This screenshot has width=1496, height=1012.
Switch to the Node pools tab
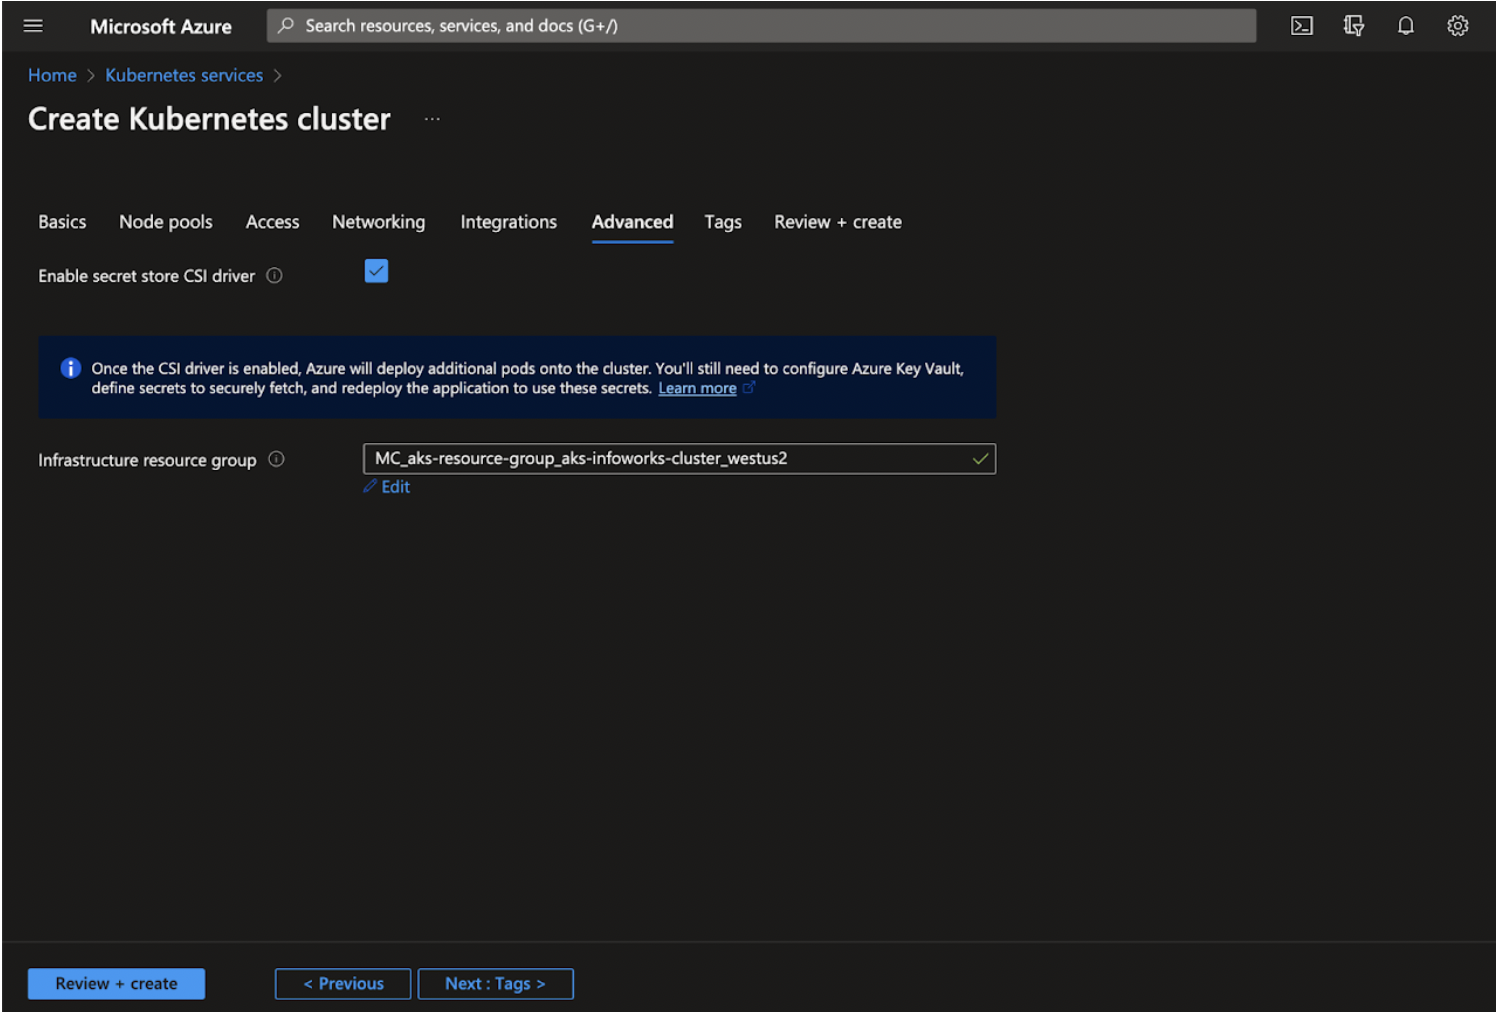coord(166,222)
